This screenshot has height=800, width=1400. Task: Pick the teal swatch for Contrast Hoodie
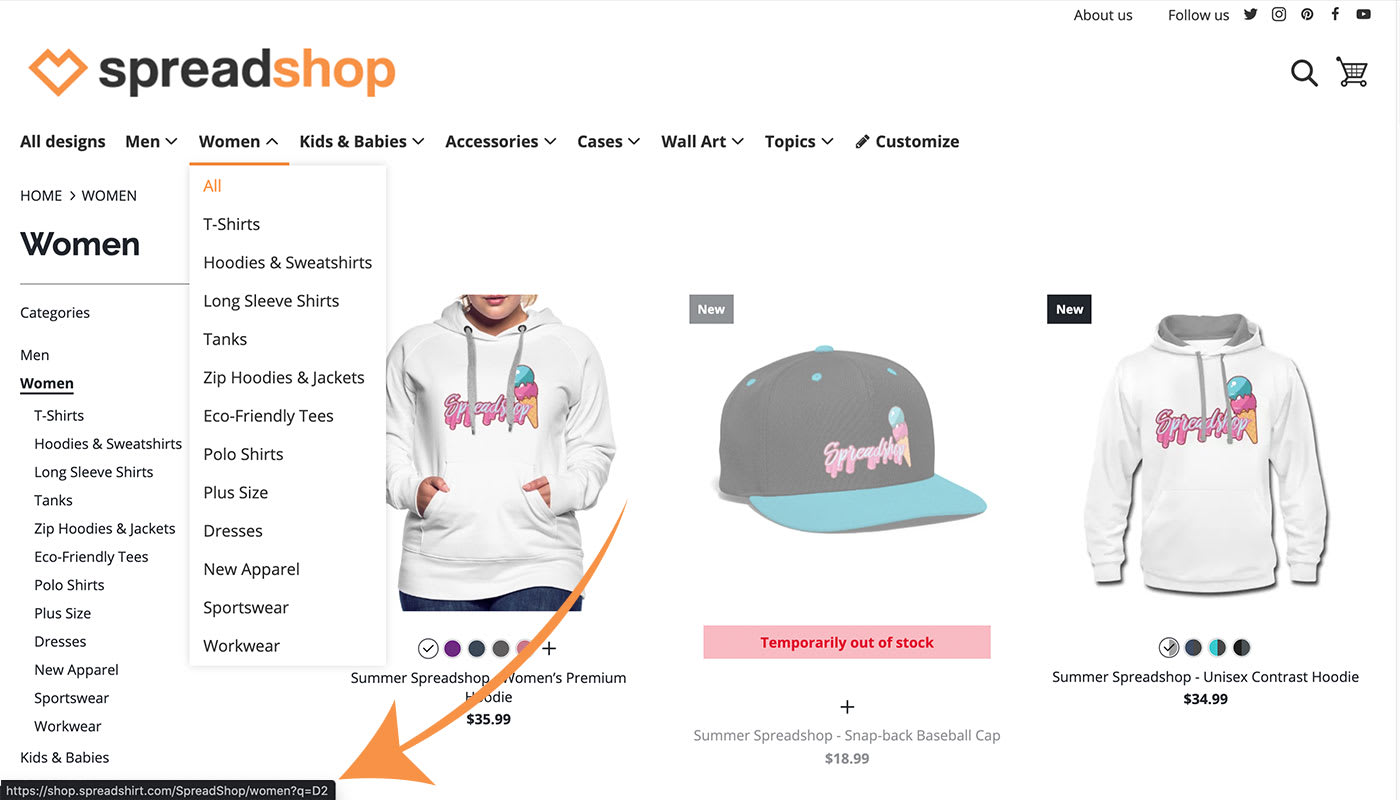point(1217,647)
